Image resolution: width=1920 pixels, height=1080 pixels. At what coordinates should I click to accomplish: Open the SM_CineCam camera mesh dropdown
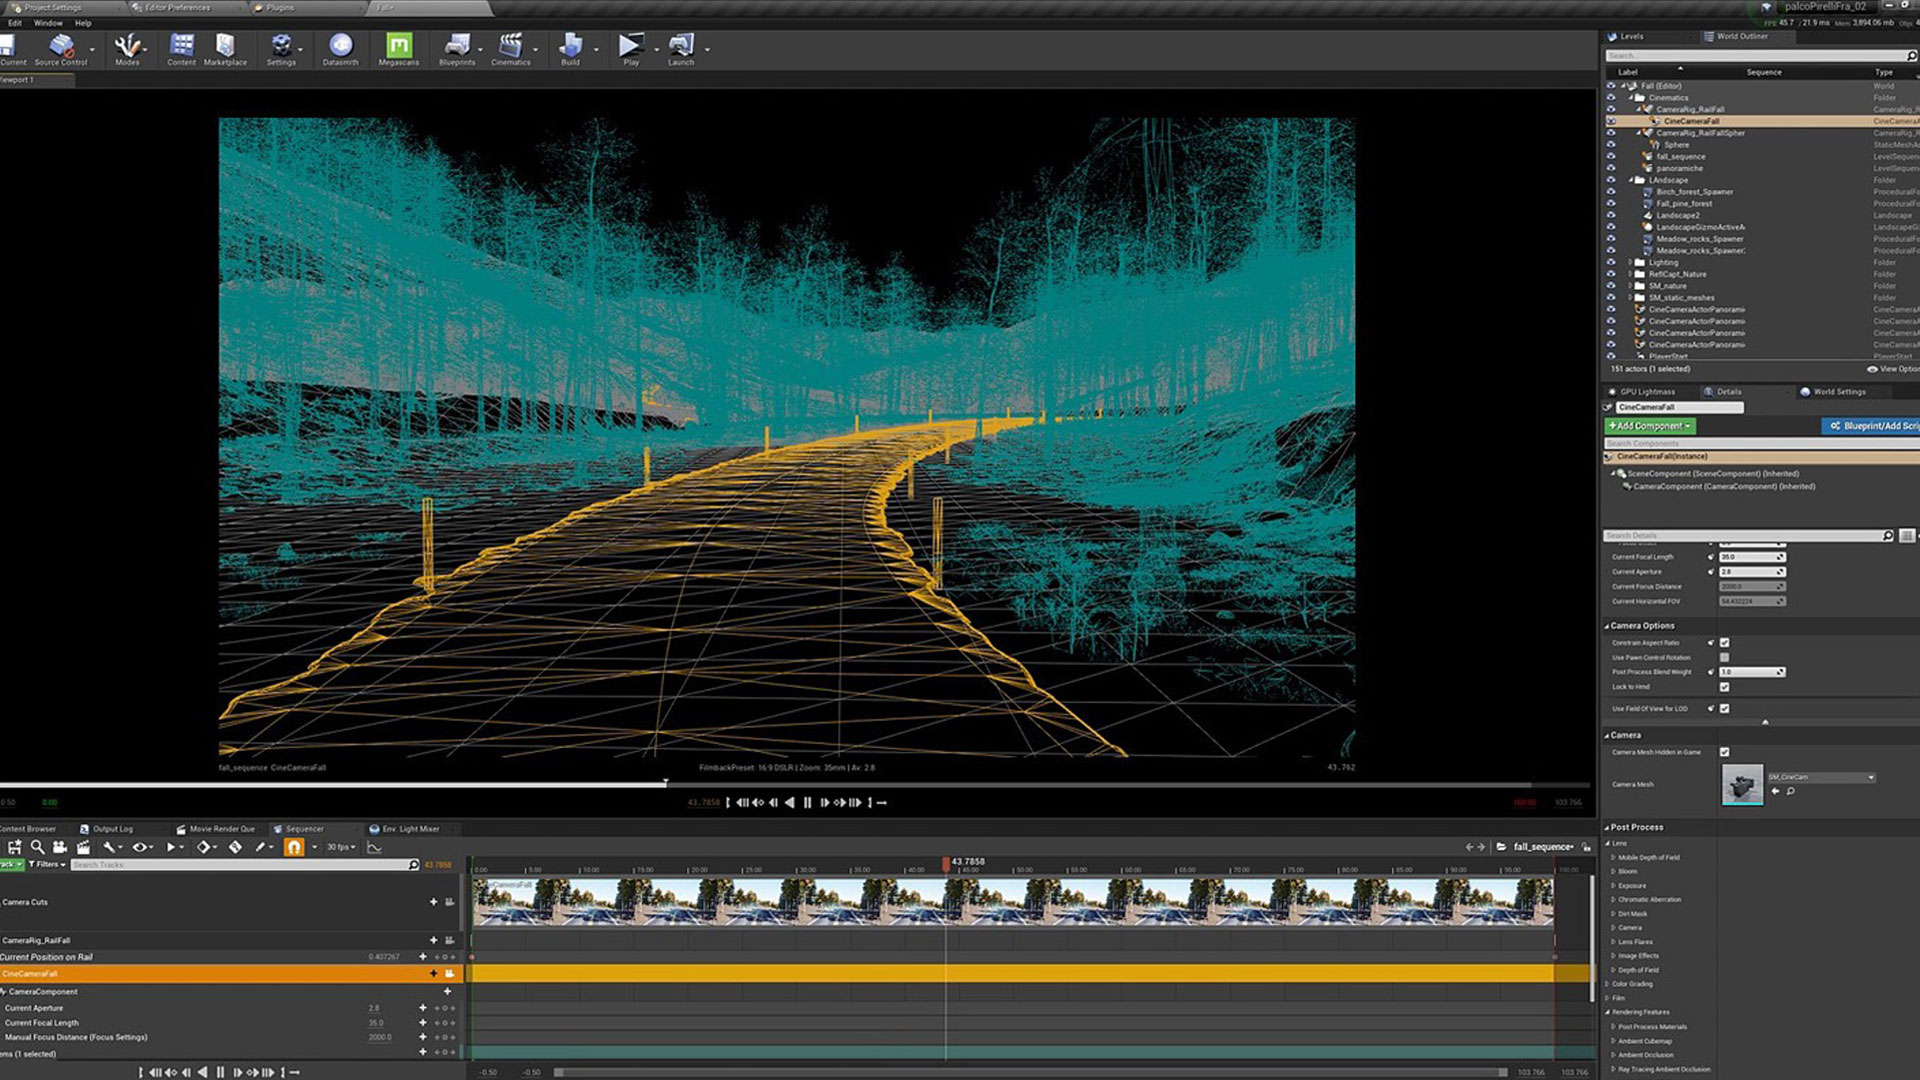(1821, 777)
